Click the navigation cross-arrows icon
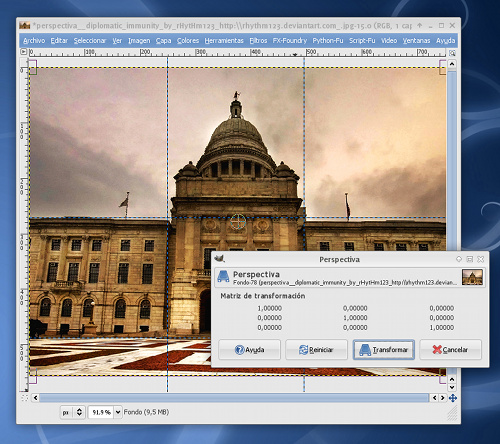This screenshot has width=500, height=444. 452,398
